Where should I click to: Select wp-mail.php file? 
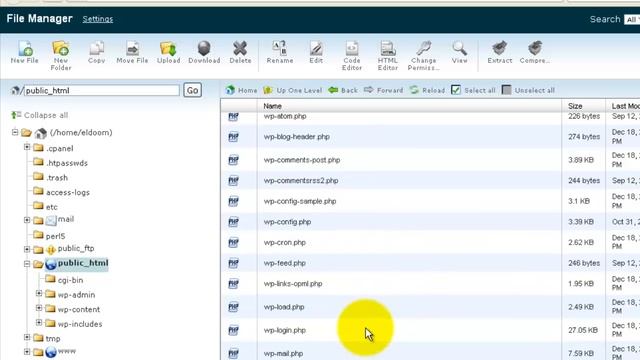[x=283, y=353]
